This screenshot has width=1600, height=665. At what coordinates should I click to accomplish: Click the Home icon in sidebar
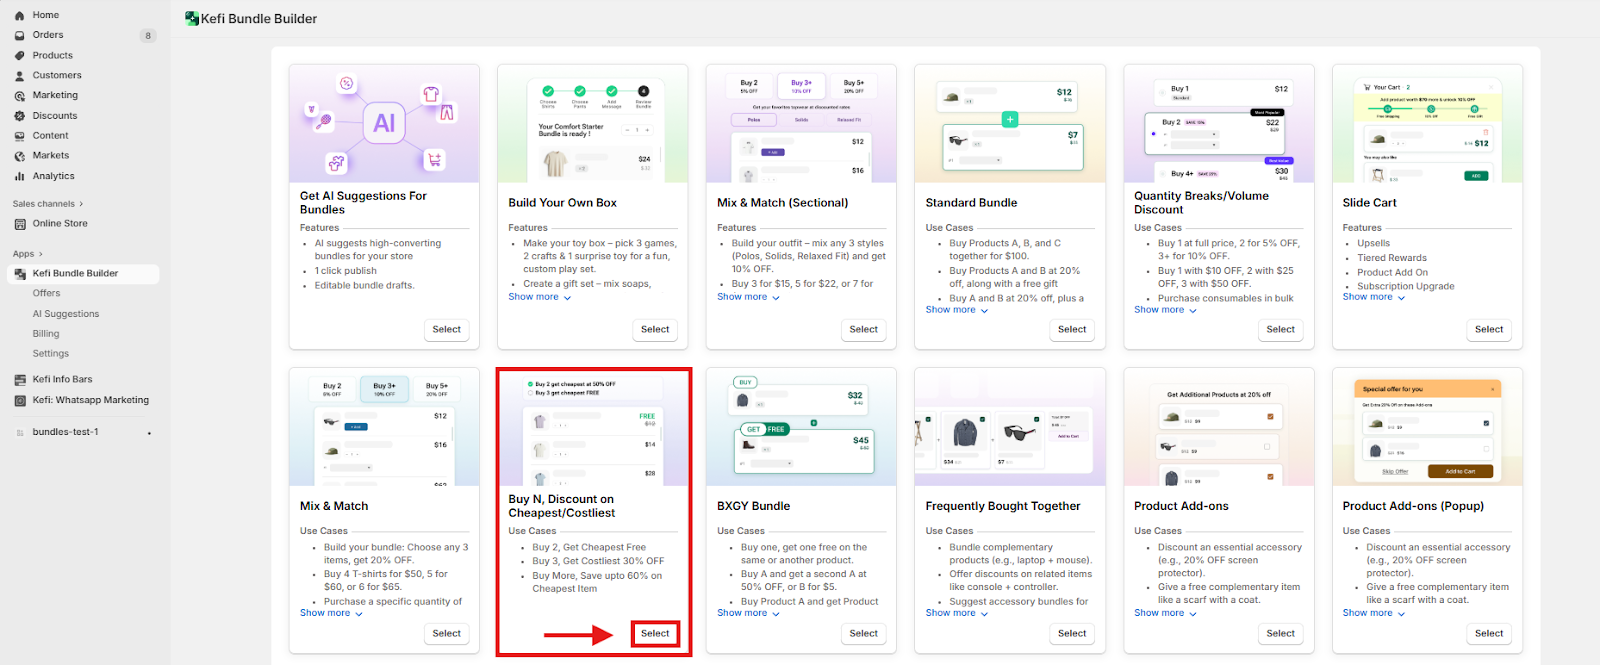click(x=19, y=16)
